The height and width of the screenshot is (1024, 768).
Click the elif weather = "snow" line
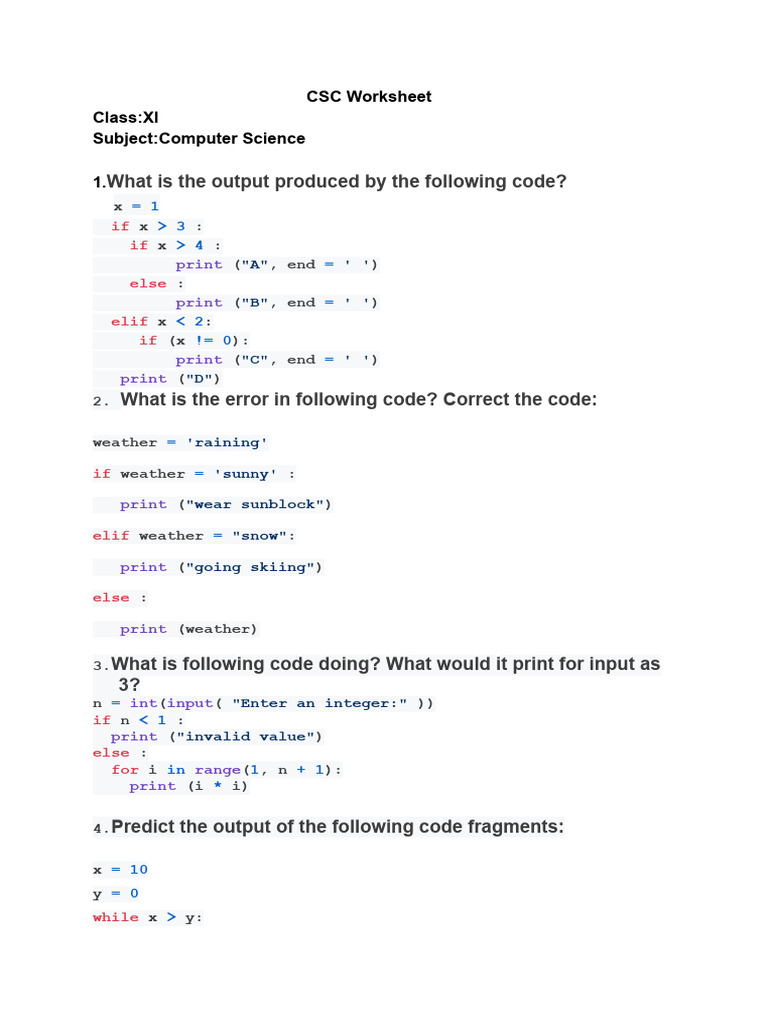(194, 535)
